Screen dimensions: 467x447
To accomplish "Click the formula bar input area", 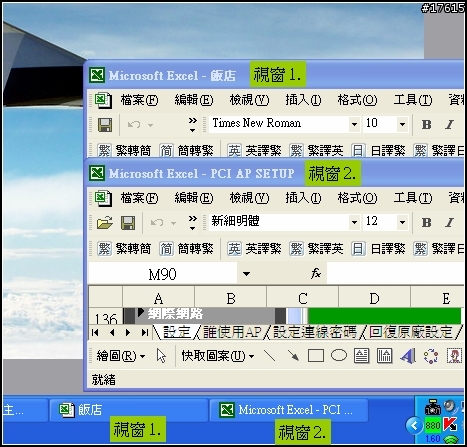I will [x=395, y=273].
